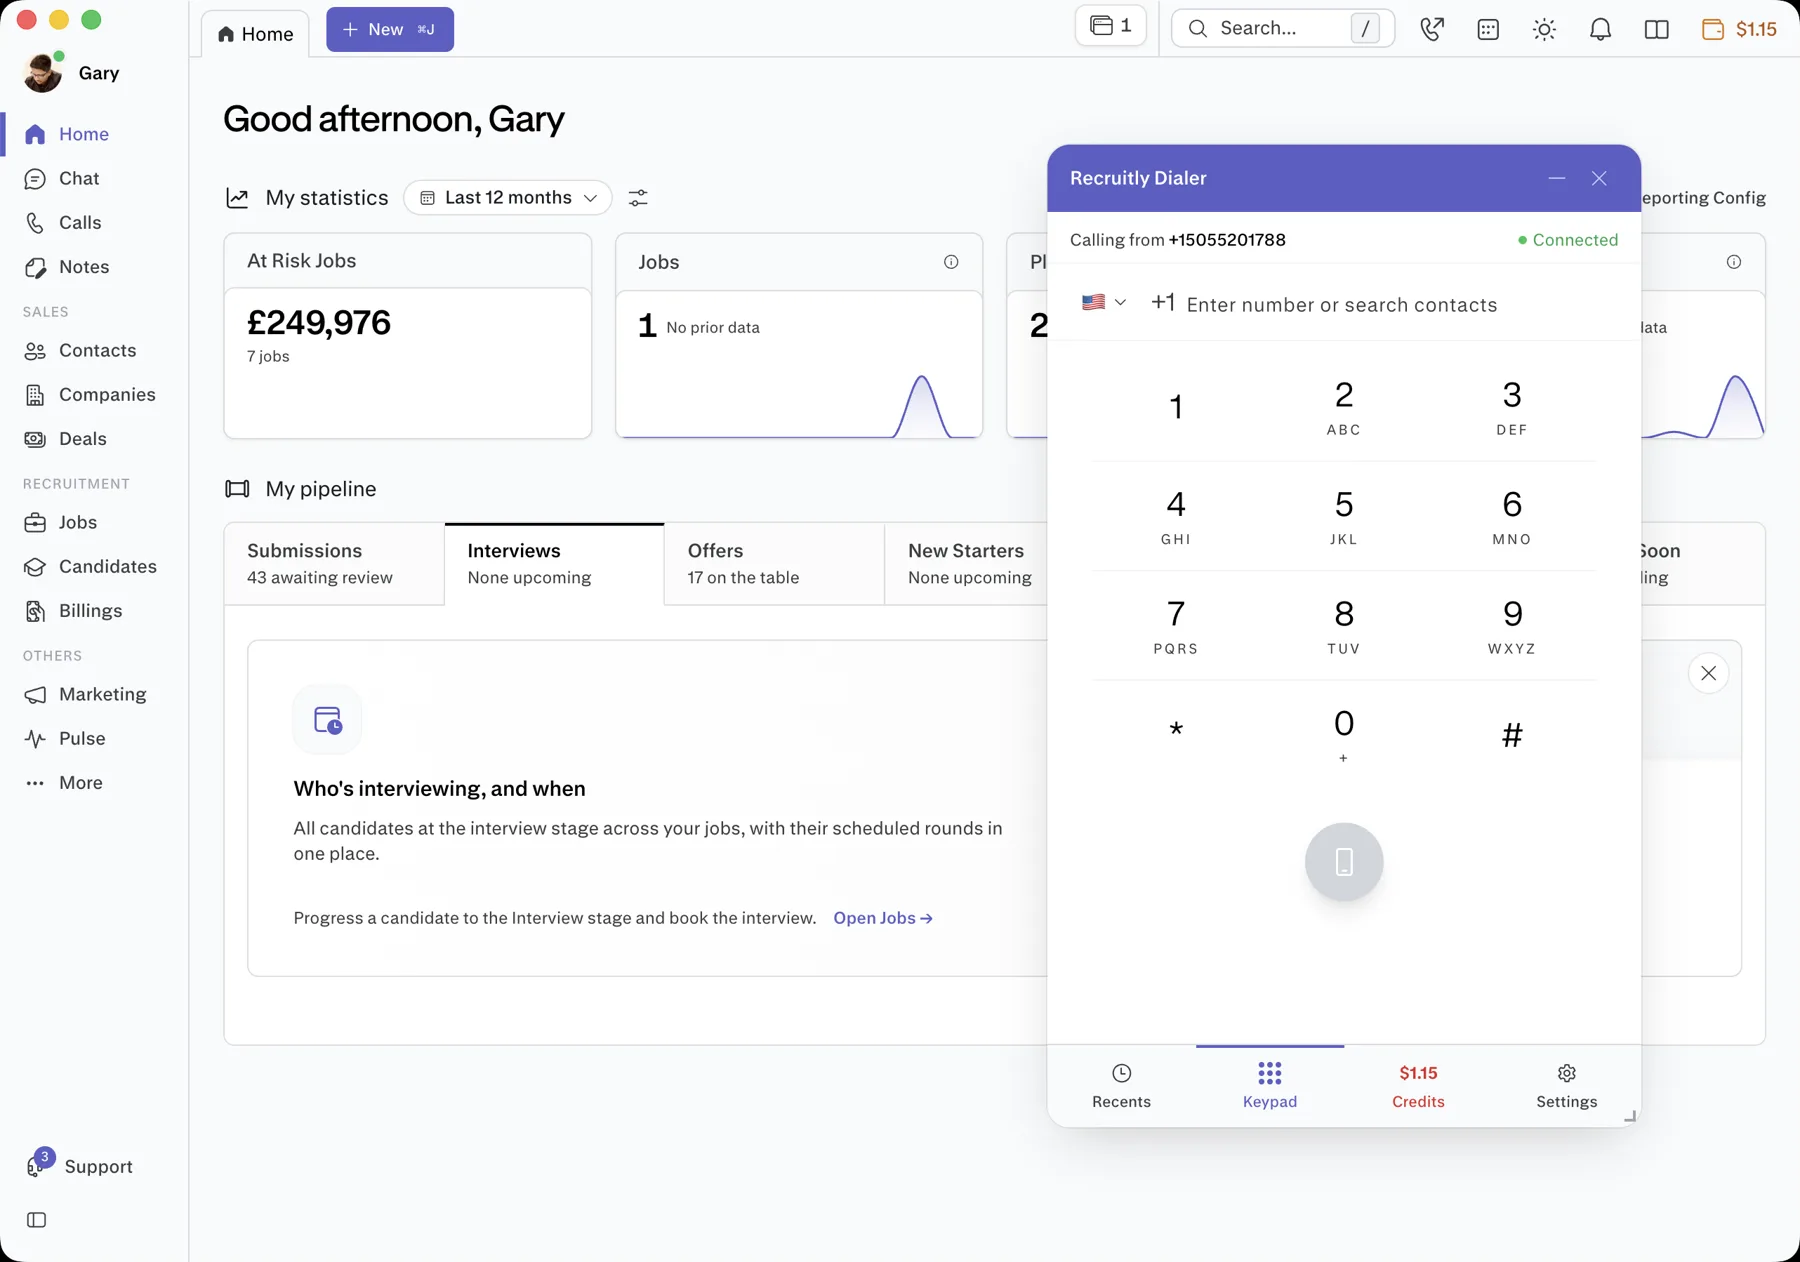Collapse the sidebar panel icon
Image resolution: width=1800 pixels, height=1262 pixels.
pos(37,1220)
